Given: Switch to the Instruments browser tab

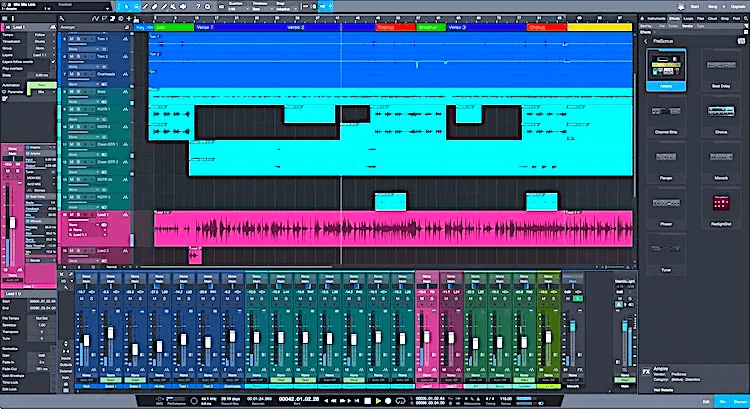Looking at the screenshot, I should click(x=656, y=19).
